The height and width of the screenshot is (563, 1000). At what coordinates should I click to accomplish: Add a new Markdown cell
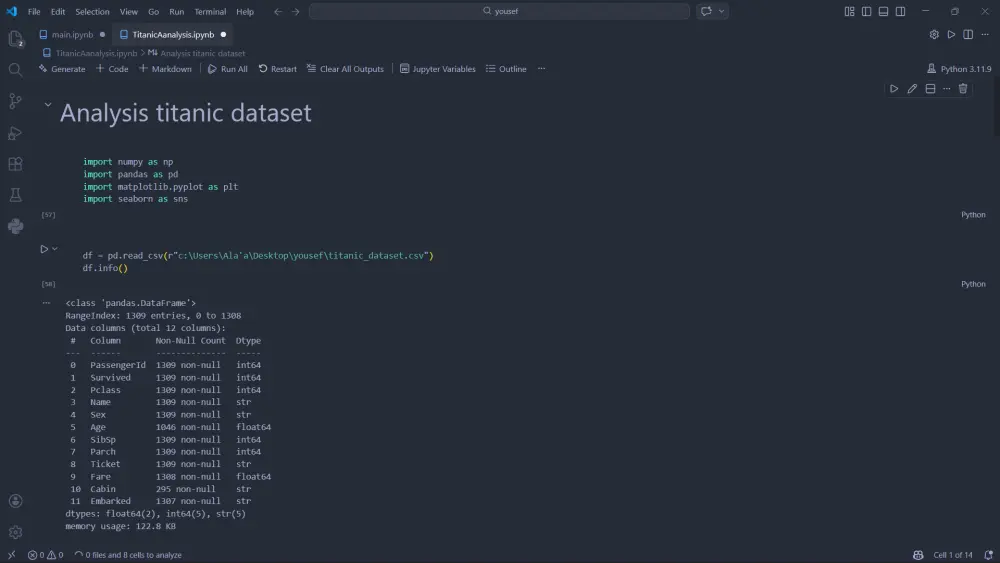point(165,69)
